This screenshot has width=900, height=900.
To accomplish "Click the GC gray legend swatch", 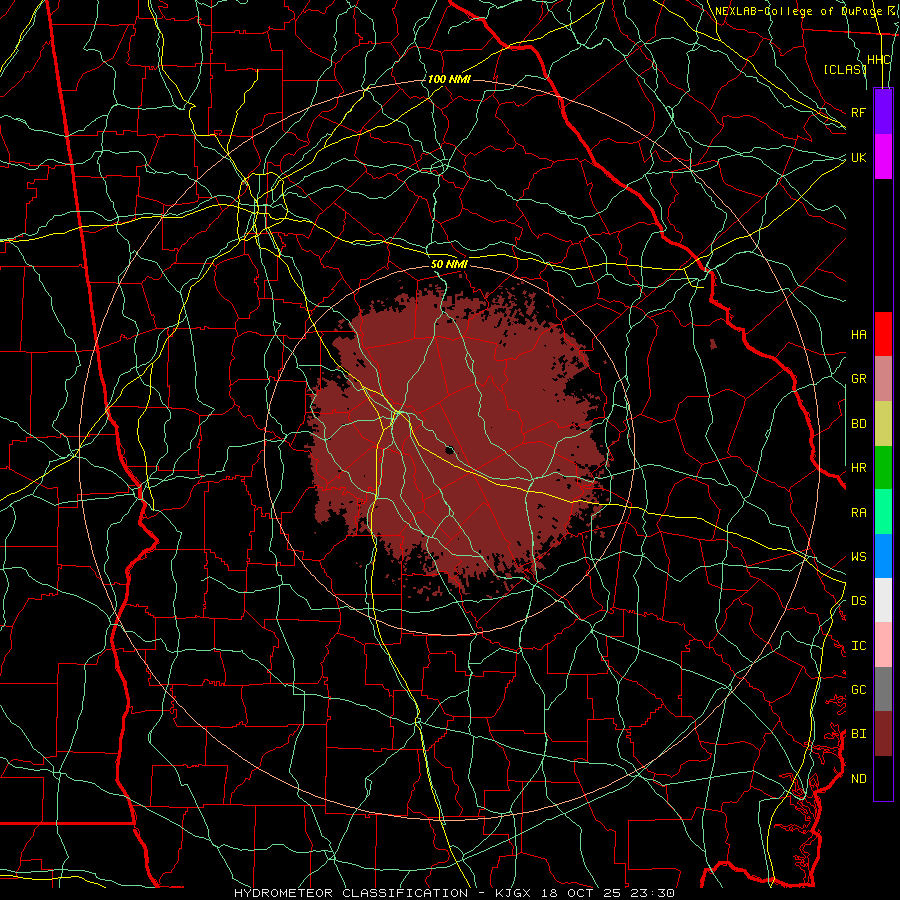I will [x=883, y=689].
